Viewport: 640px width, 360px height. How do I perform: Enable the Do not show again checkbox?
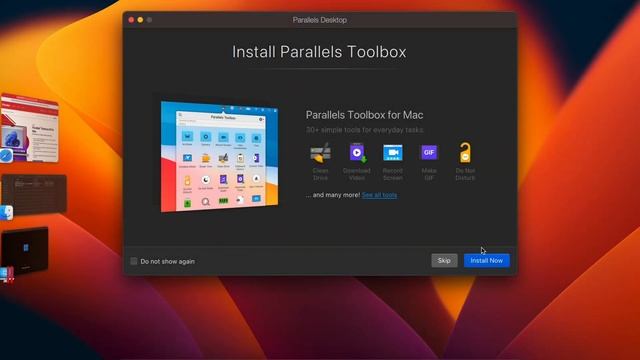(x=133, y=261)
